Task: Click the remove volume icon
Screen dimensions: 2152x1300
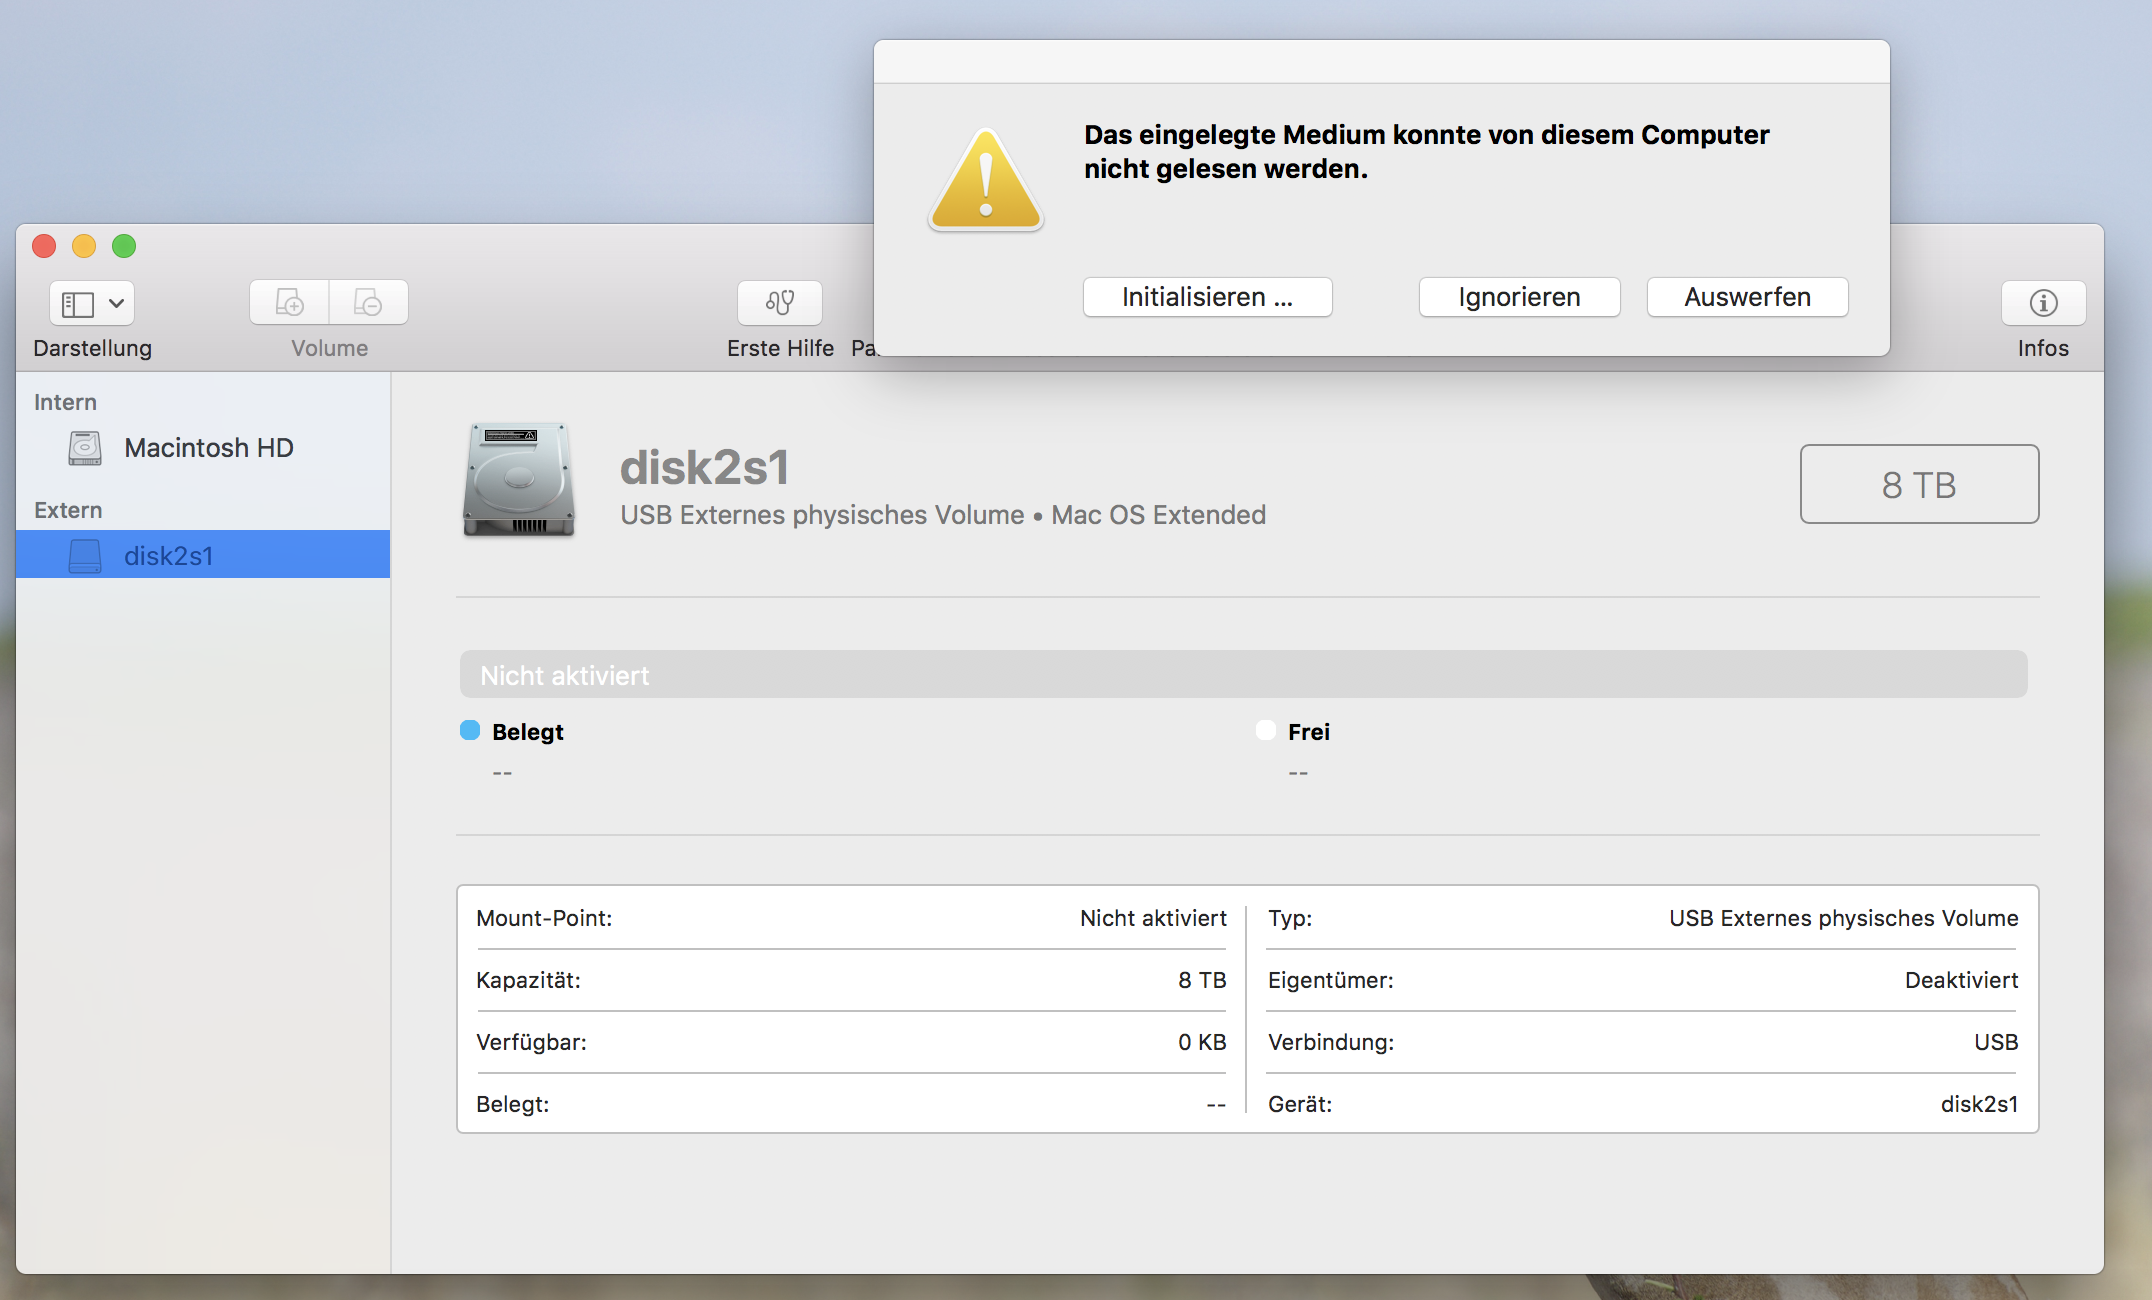Action: coord(368,302)
